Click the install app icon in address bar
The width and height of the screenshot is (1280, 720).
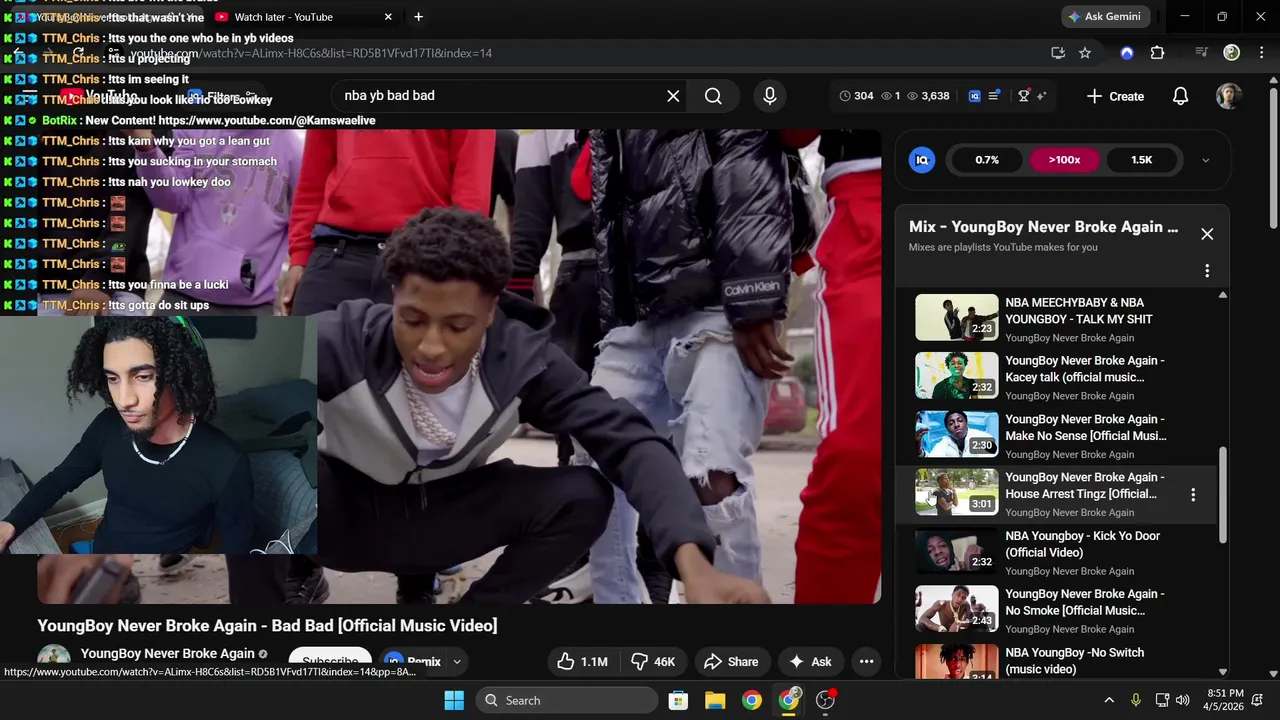click(1058, 53)
